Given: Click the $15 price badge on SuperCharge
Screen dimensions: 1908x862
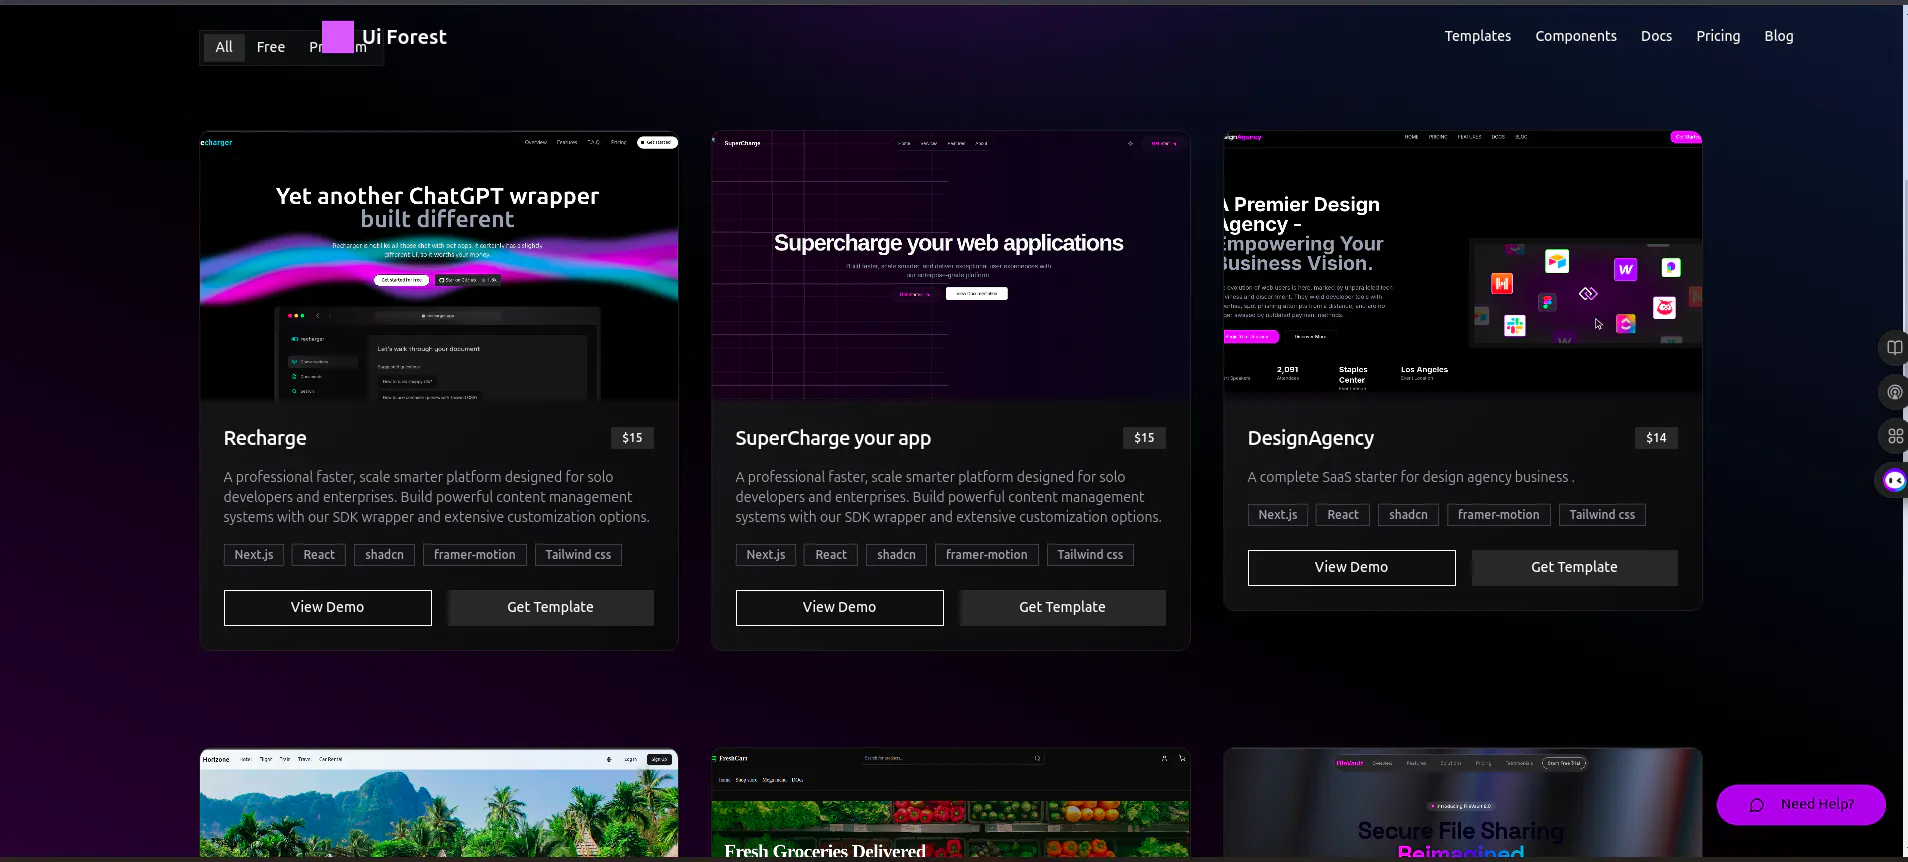Looking at the screenshot, I should 1144,438.
